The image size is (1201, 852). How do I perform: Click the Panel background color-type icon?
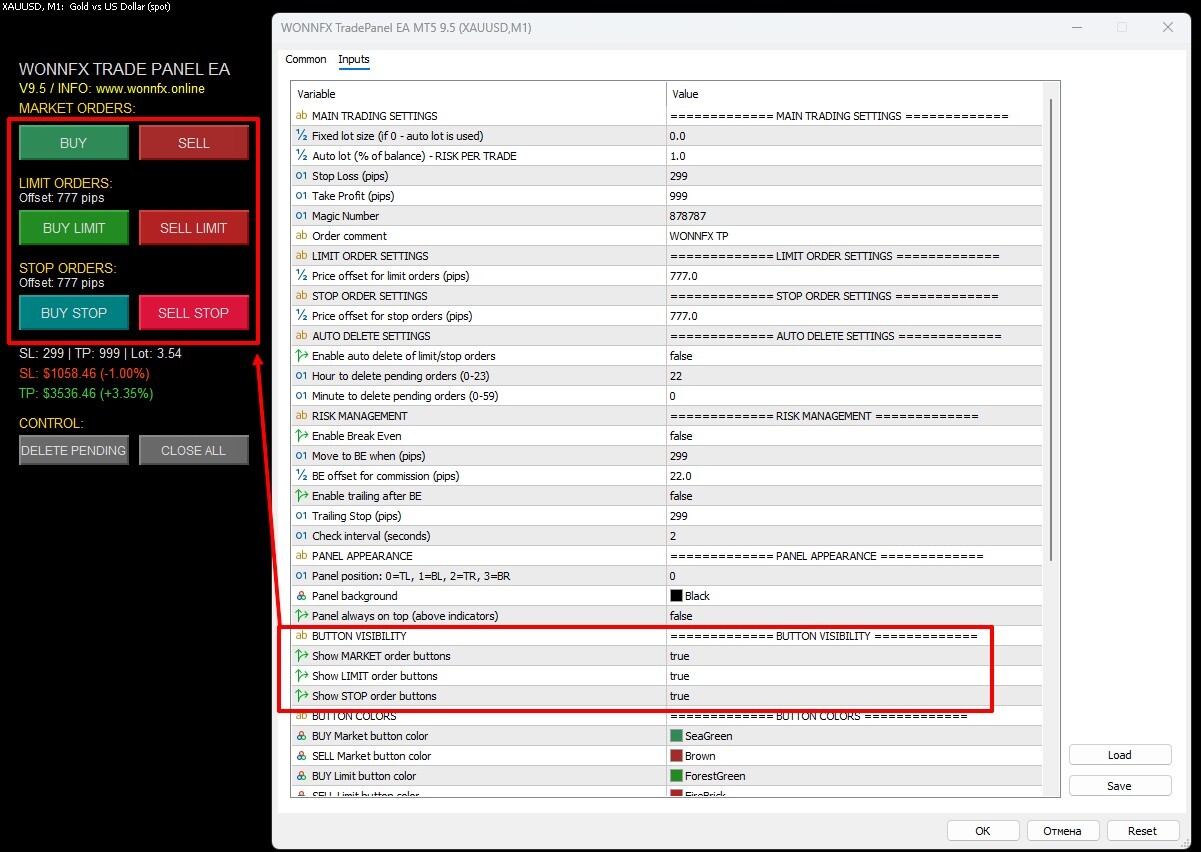[301, 596]
